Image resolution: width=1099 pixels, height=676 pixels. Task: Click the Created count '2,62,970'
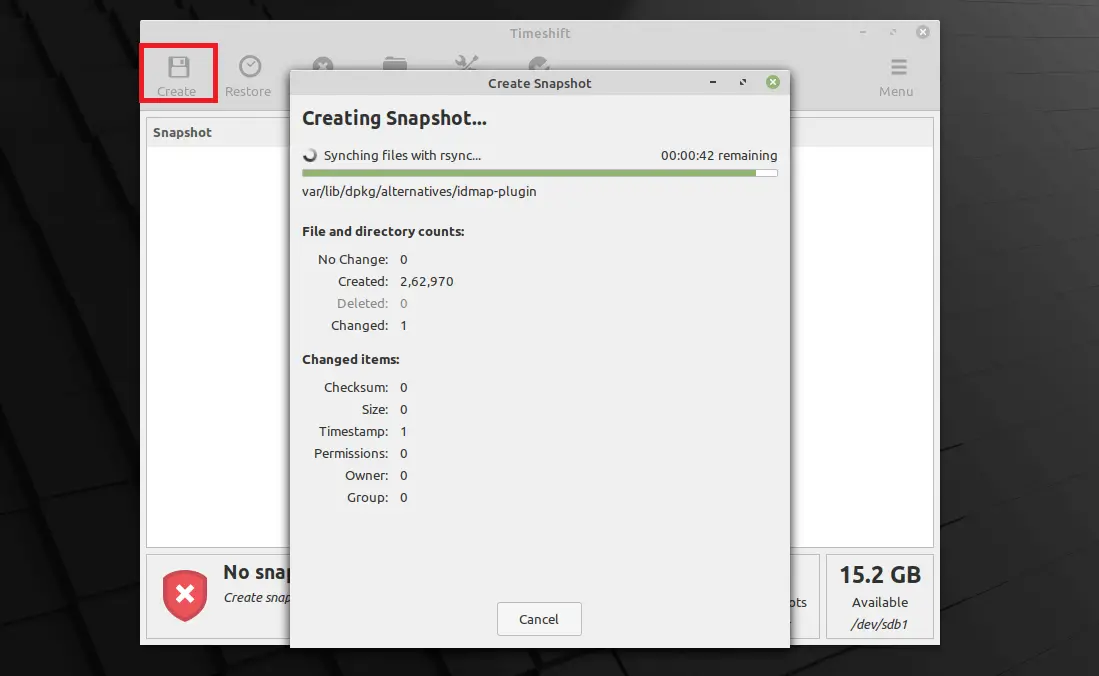point(427,281)
